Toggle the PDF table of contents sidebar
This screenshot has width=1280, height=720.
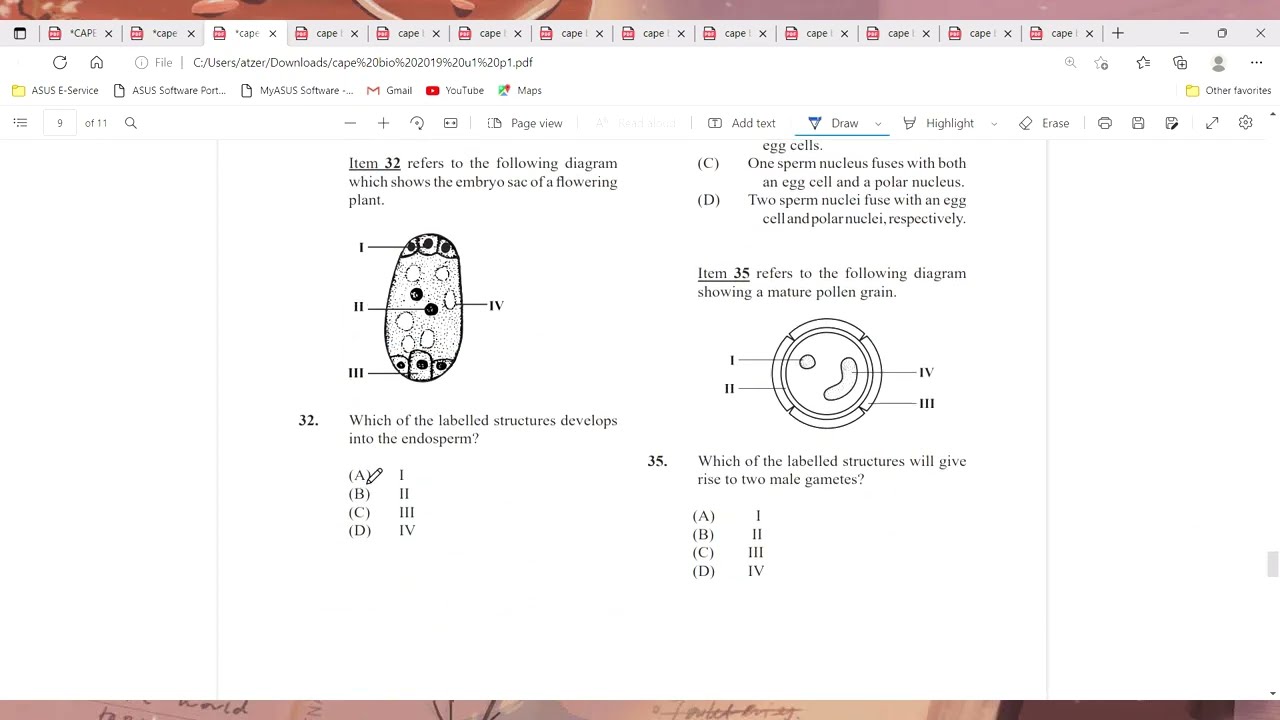pyautogui.click(x=20, y=123)
